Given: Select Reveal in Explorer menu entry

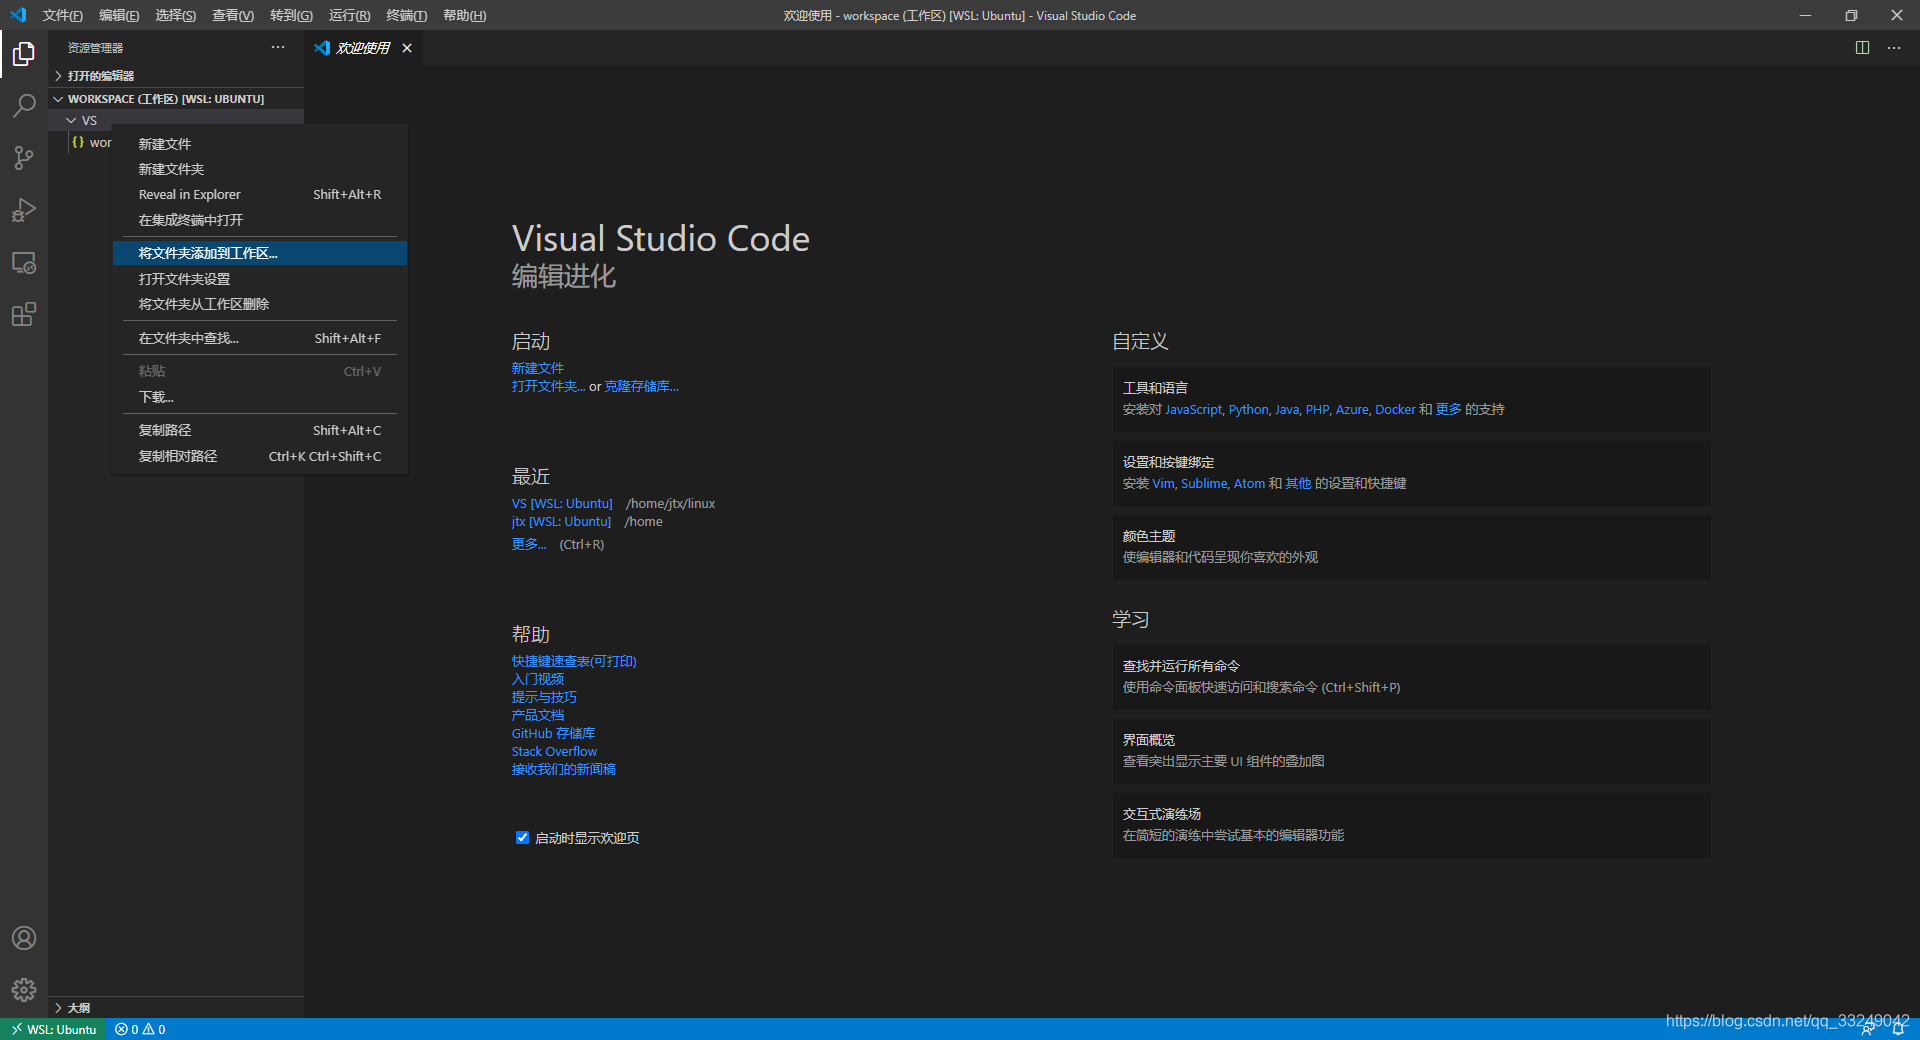Looking at the screenshot, I should coord(260,195).
